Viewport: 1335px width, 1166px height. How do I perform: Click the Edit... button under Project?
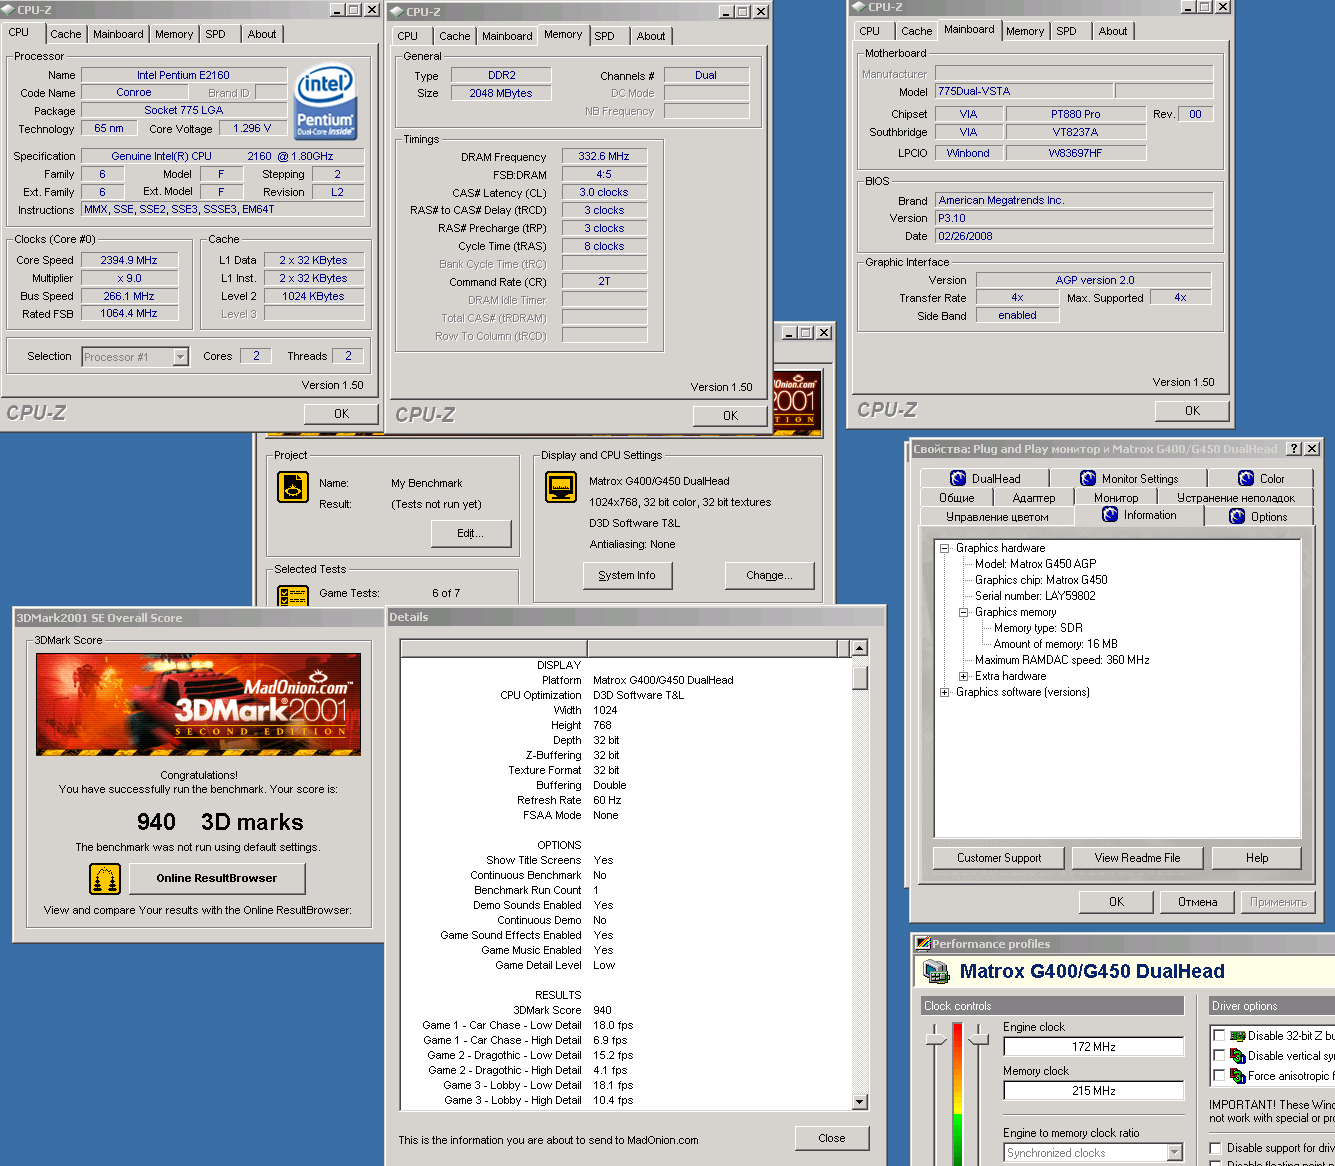(x=471, y=533)
